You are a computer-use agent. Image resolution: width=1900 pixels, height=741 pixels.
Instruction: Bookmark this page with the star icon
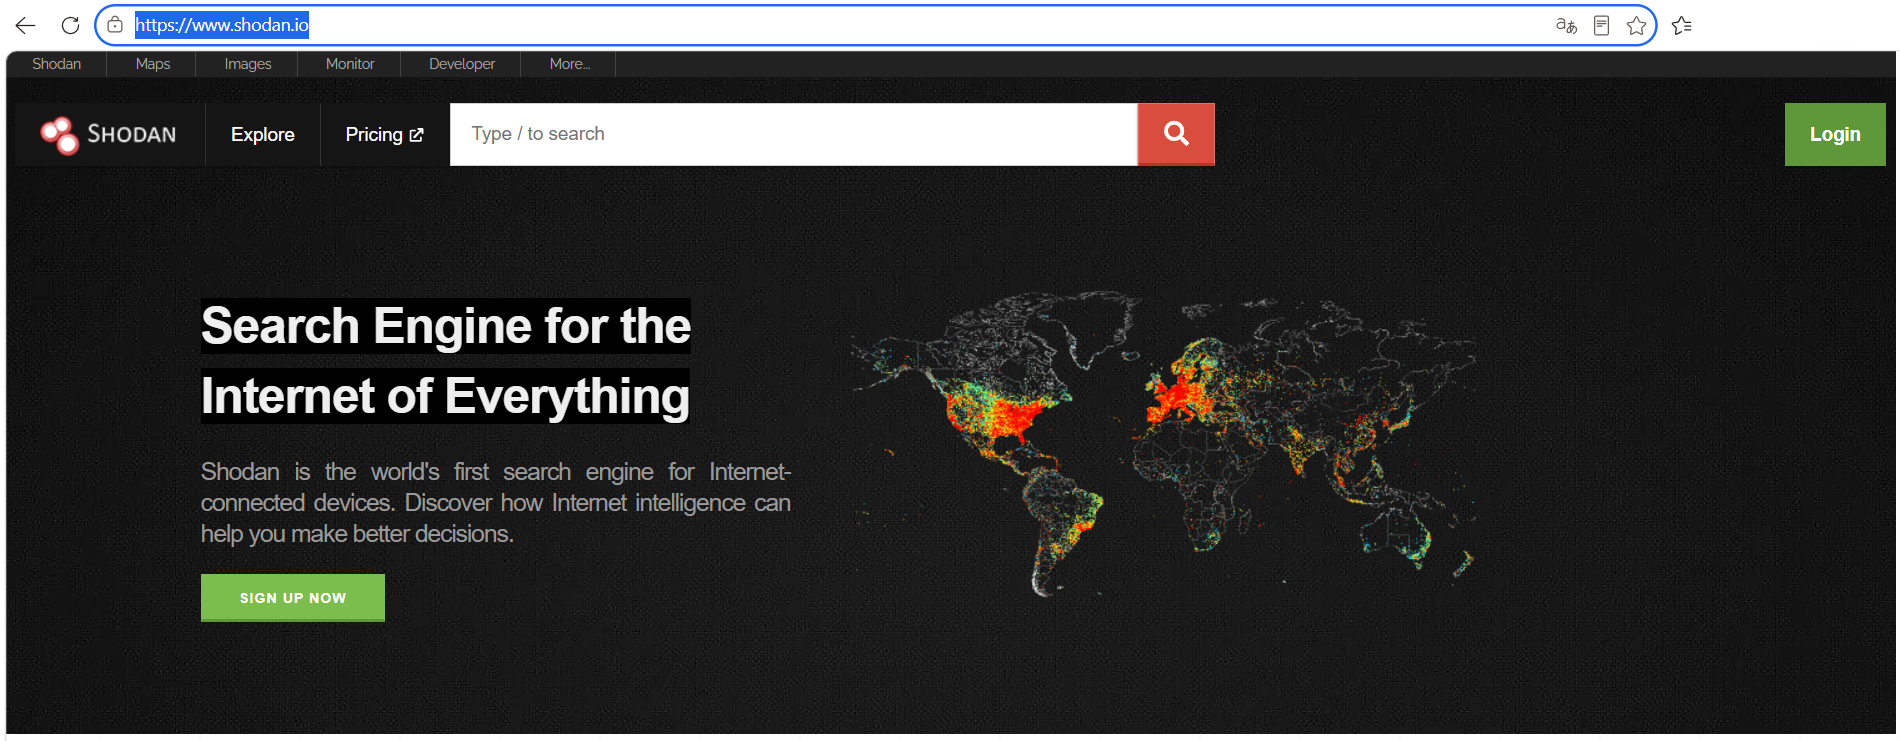[x=1636, y=25]
